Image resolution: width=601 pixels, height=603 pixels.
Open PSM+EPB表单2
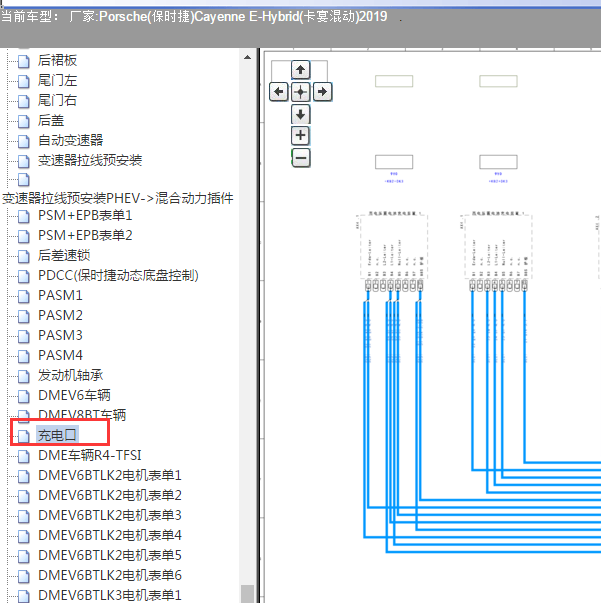coord(85,235)
